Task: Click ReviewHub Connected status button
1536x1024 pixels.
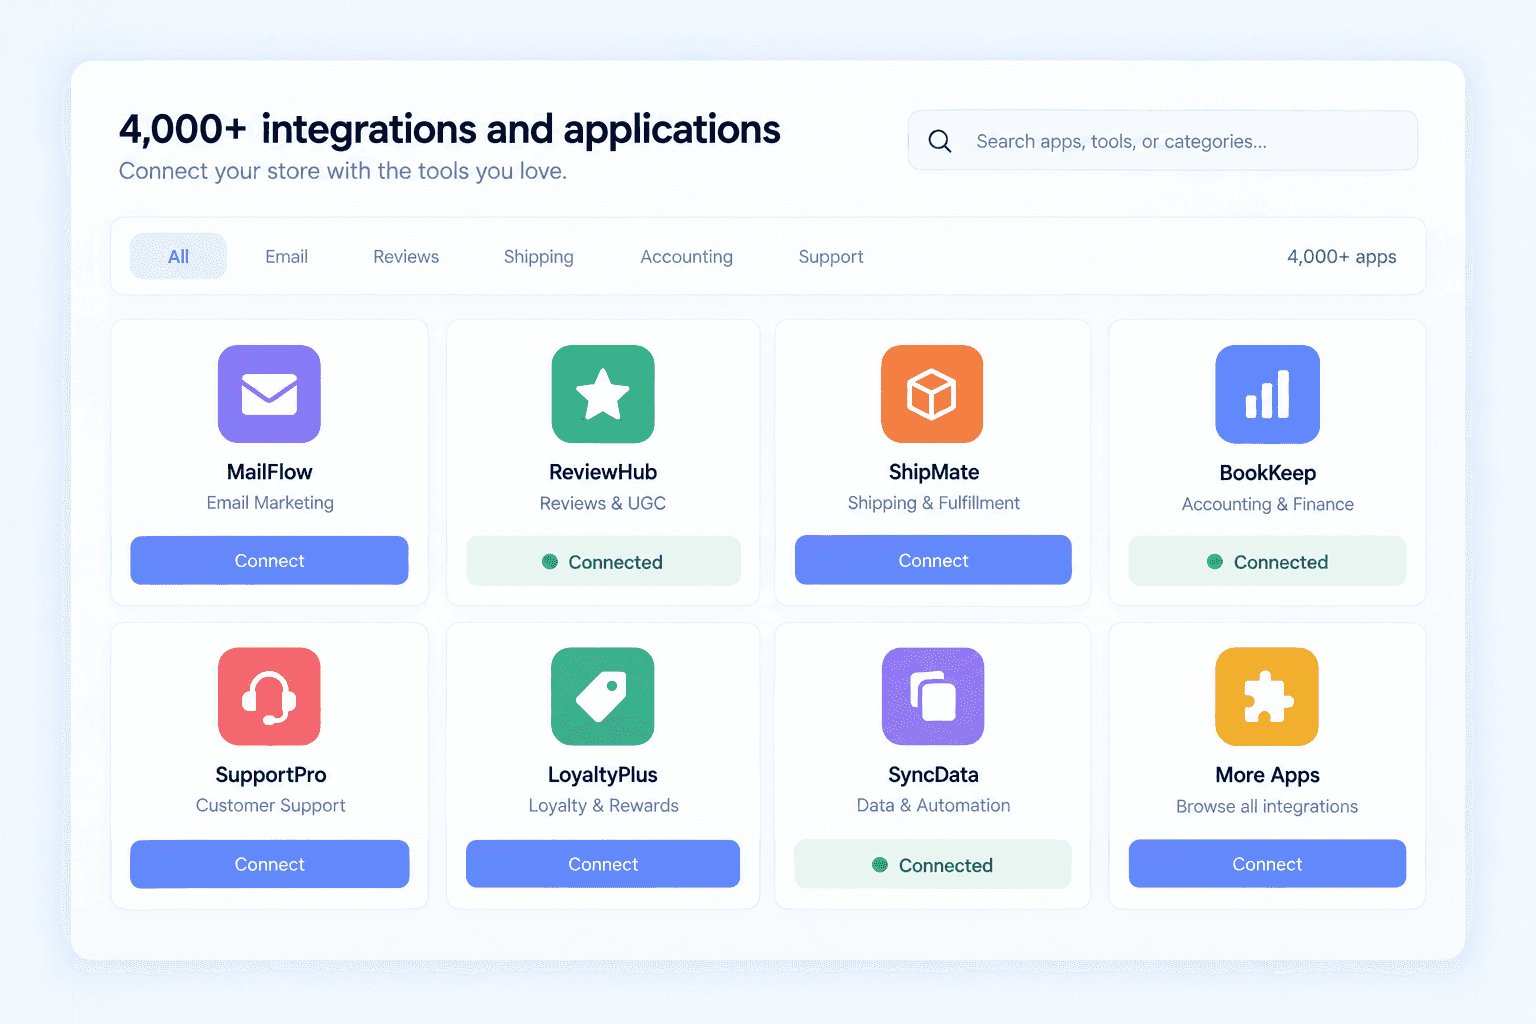Action: click(603, 561)
